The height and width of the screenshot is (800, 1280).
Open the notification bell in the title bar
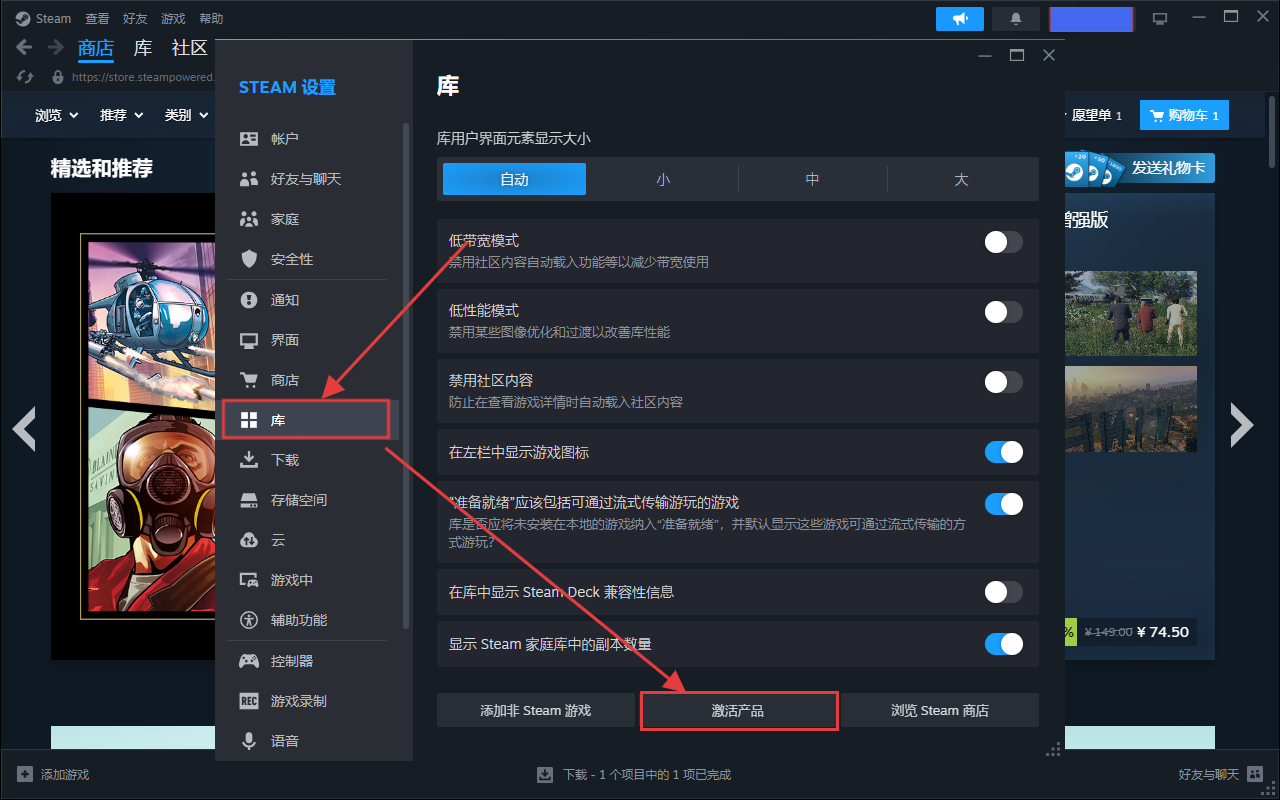(1017, 19)
